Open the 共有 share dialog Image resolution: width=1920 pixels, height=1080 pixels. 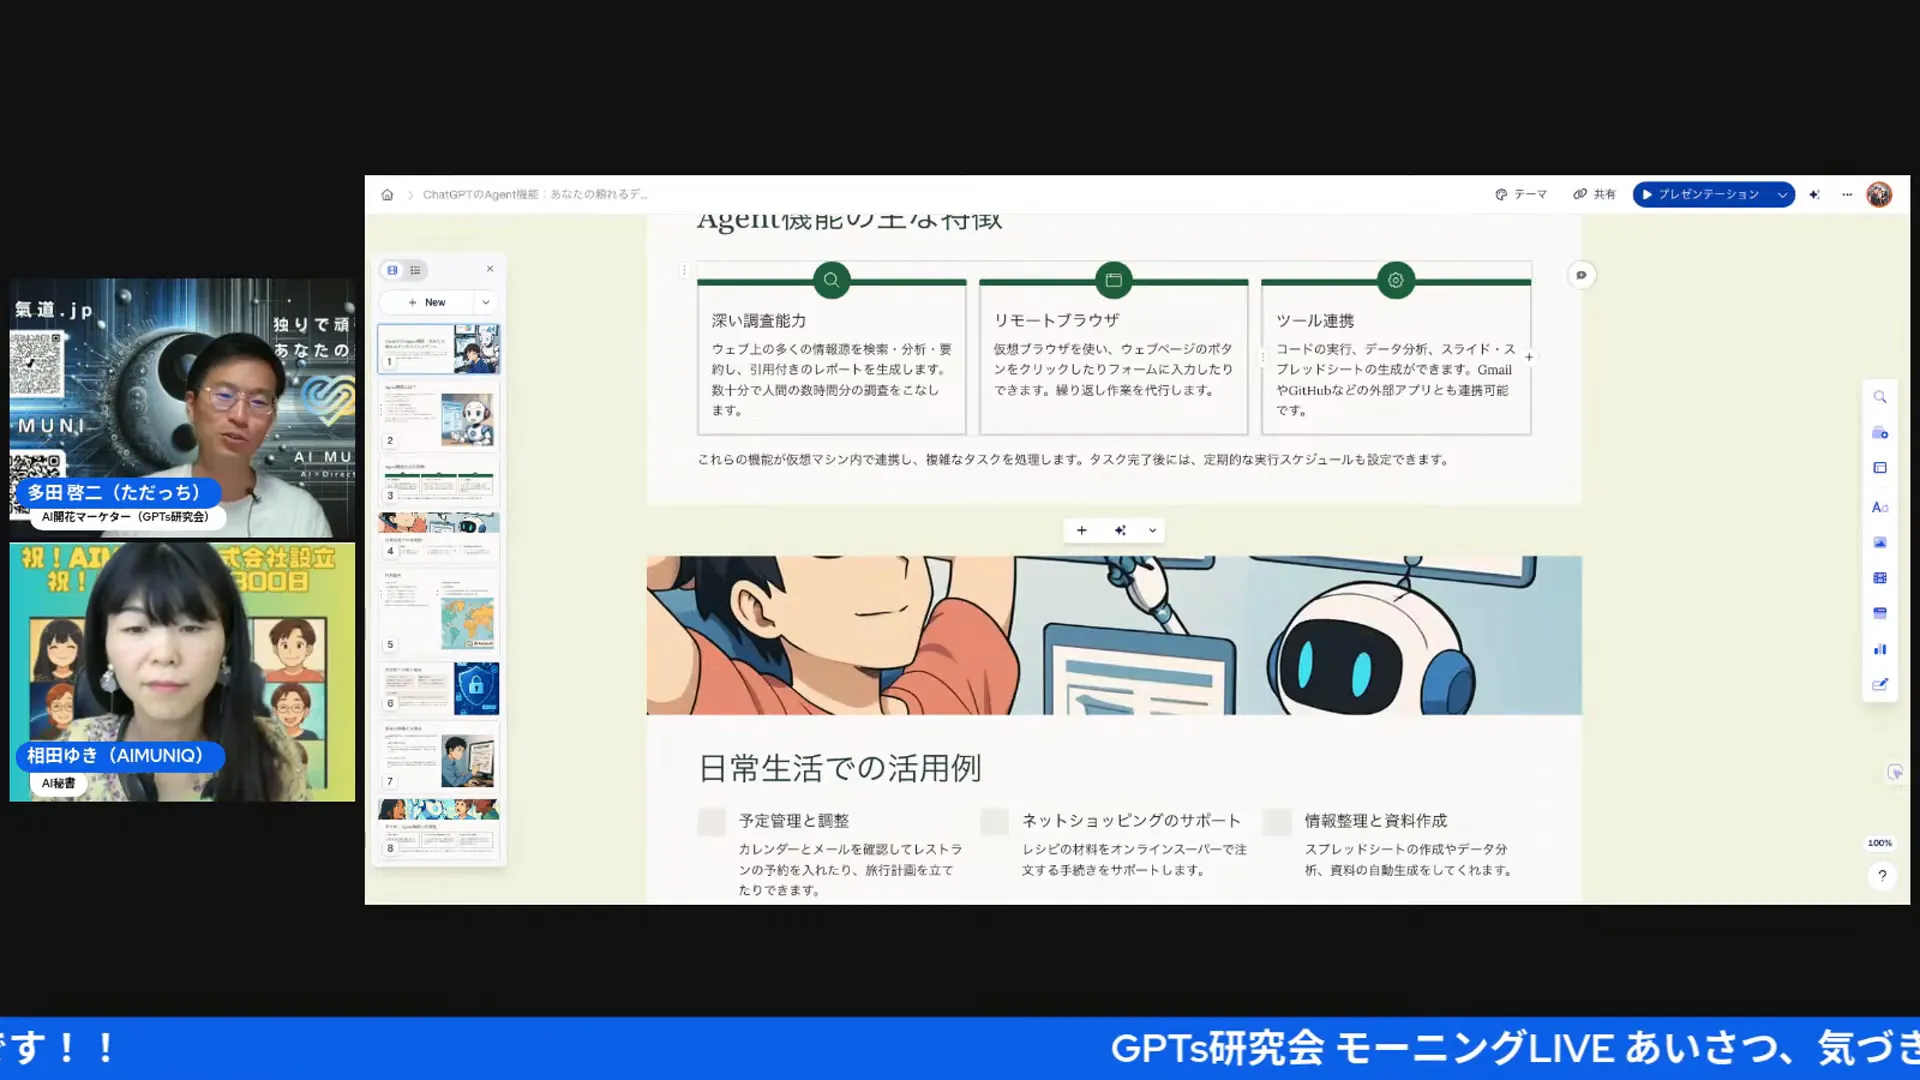(1594, 194)
